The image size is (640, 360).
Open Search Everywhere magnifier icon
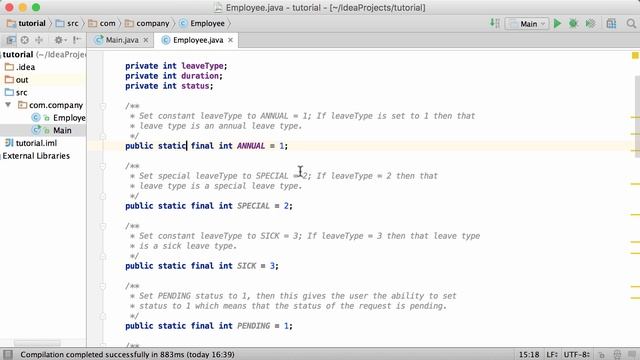coord(631,24)
